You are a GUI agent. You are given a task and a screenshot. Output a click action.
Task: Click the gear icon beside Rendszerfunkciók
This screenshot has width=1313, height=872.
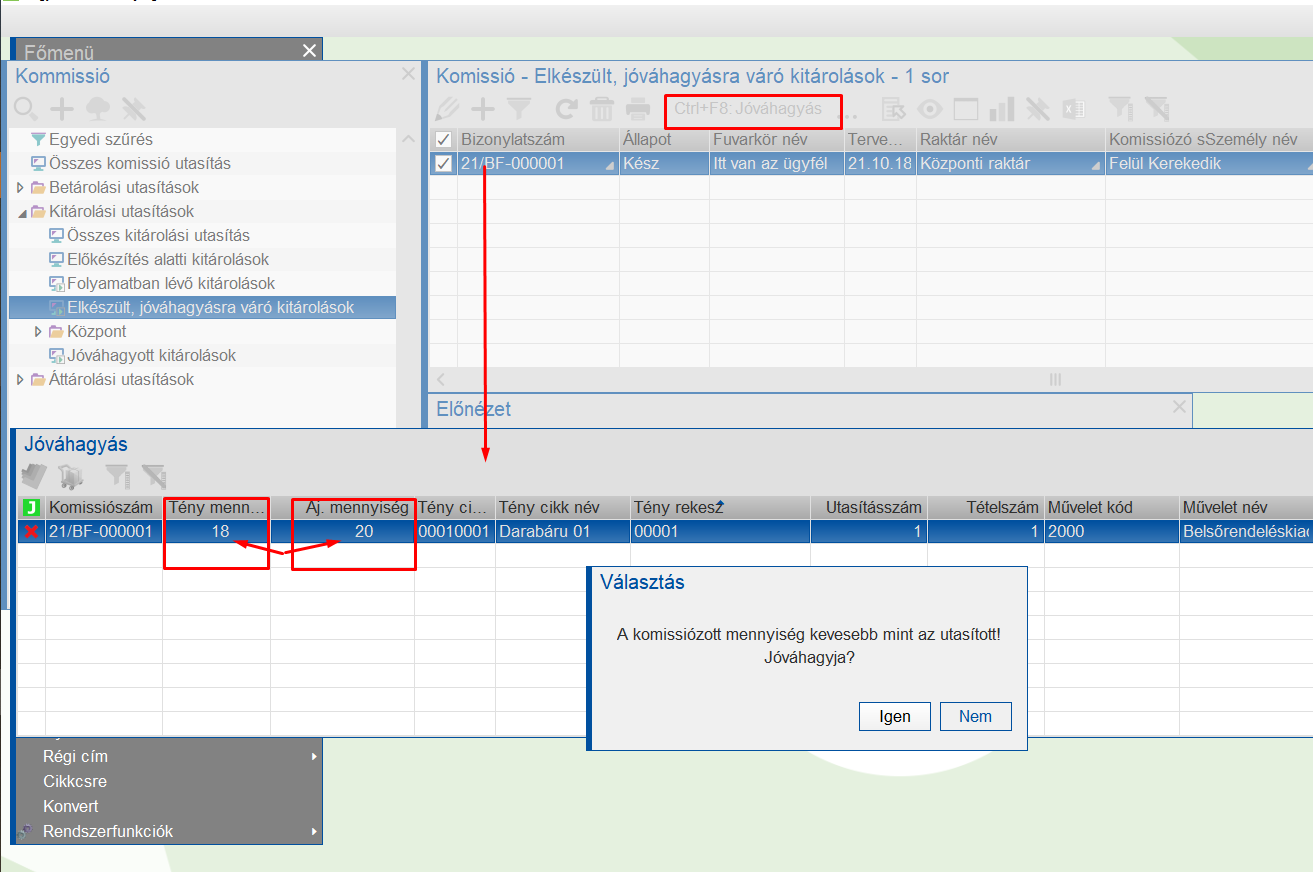click(26, 832)
